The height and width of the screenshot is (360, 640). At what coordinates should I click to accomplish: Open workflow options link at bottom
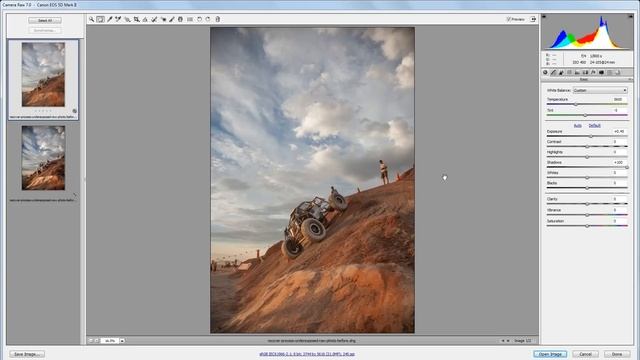[x=307, y=354]
